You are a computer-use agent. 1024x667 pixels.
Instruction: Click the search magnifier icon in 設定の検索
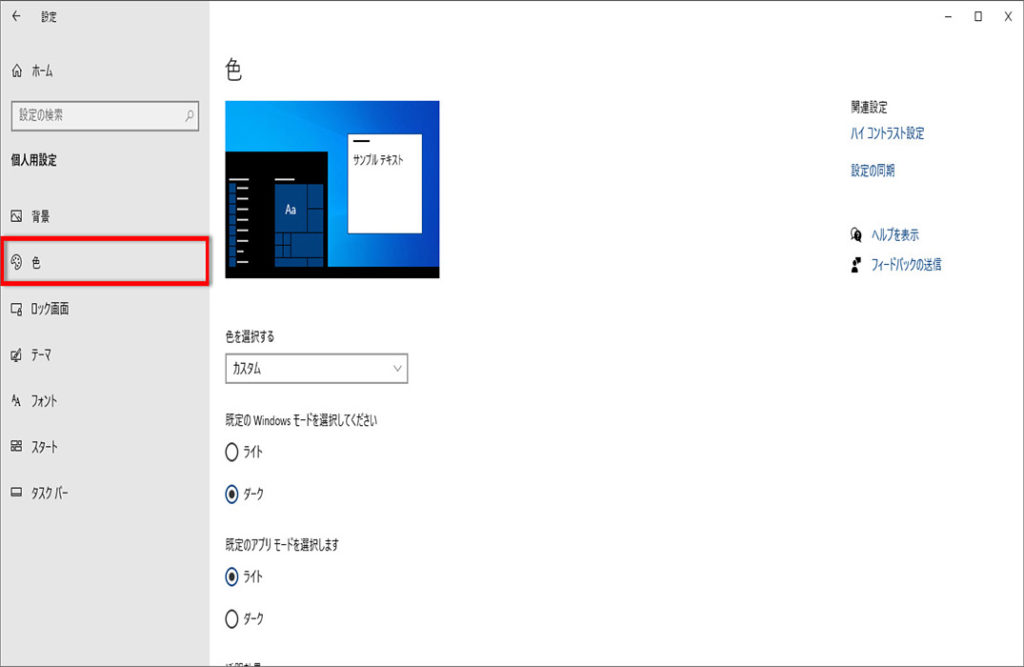(x=189, y=116)
